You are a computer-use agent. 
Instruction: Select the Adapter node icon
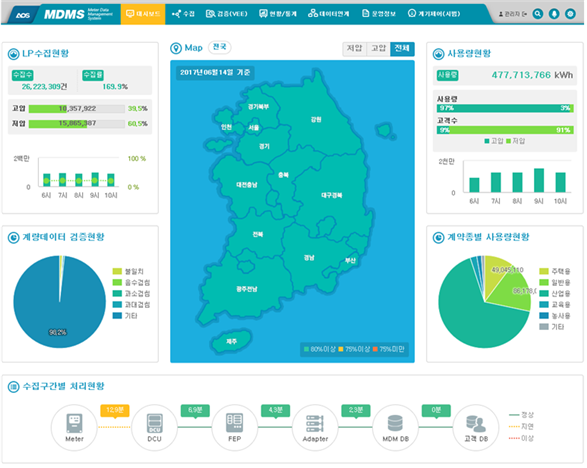[315, 423]
